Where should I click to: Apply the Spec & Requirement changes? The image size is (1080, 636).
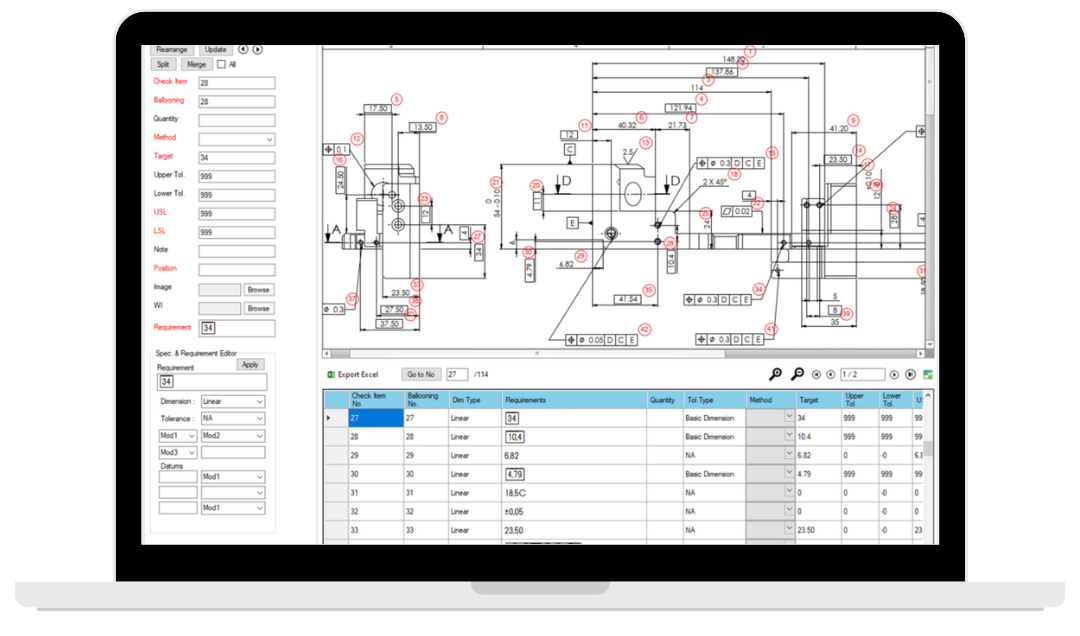click(250, 364)
